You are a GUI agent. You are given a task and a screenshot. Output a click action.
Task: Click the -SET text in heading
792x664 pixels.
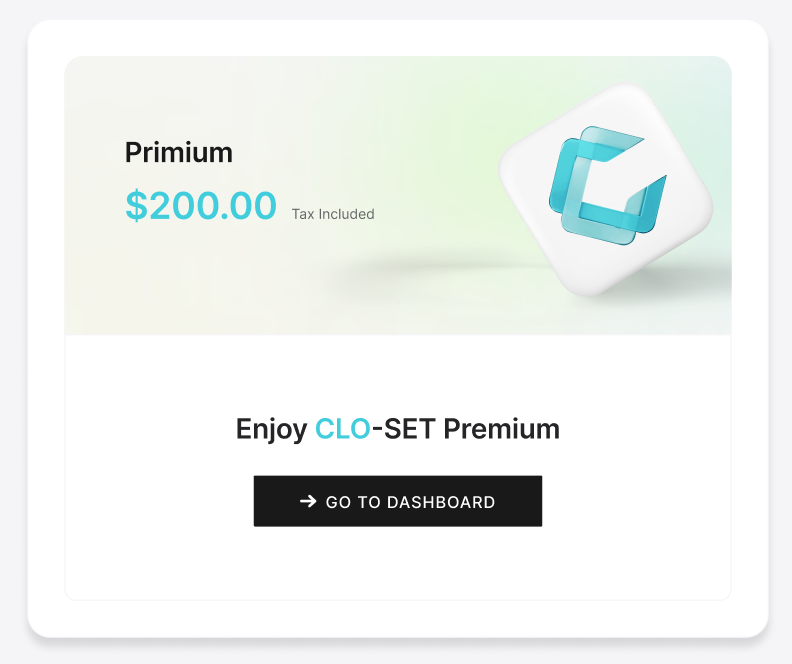pyautogui.click(x=404, y=429)
